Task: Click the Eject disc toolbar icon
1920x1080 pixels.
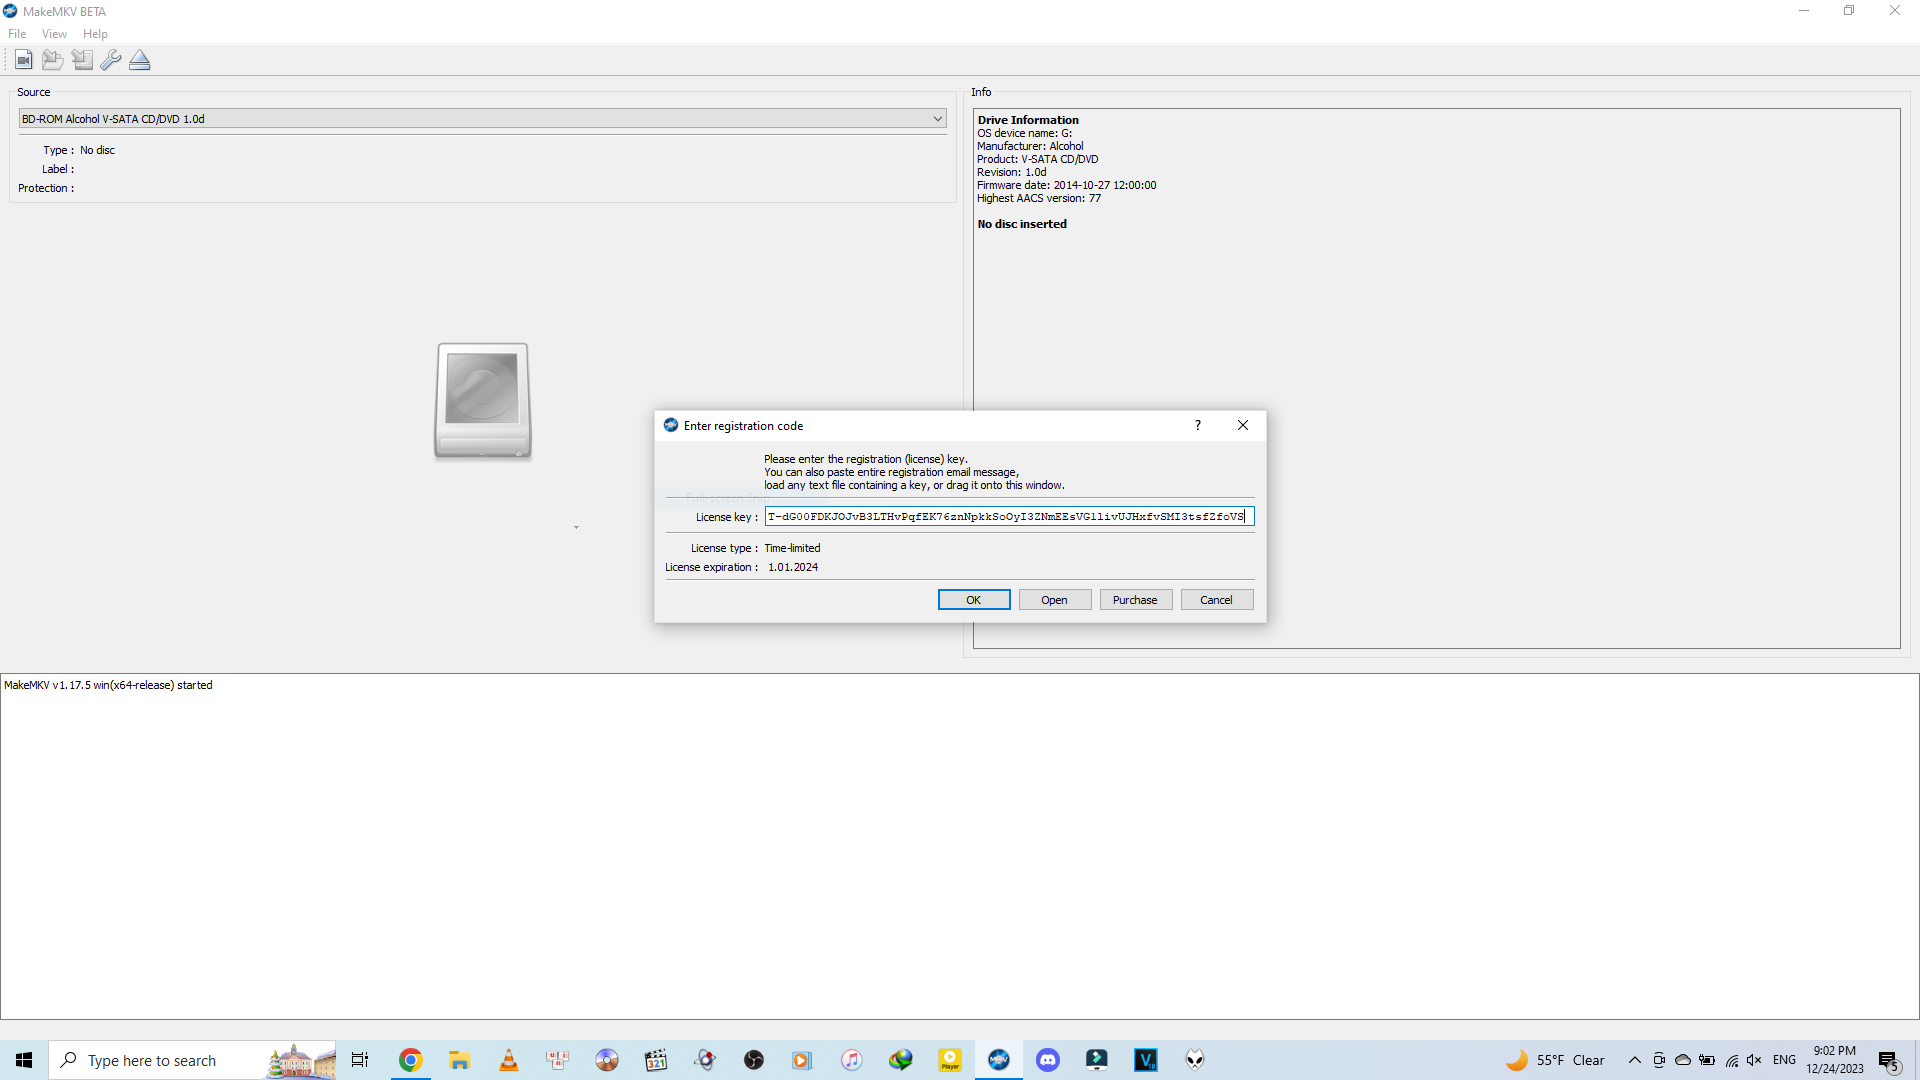Action: click(140, 60)
